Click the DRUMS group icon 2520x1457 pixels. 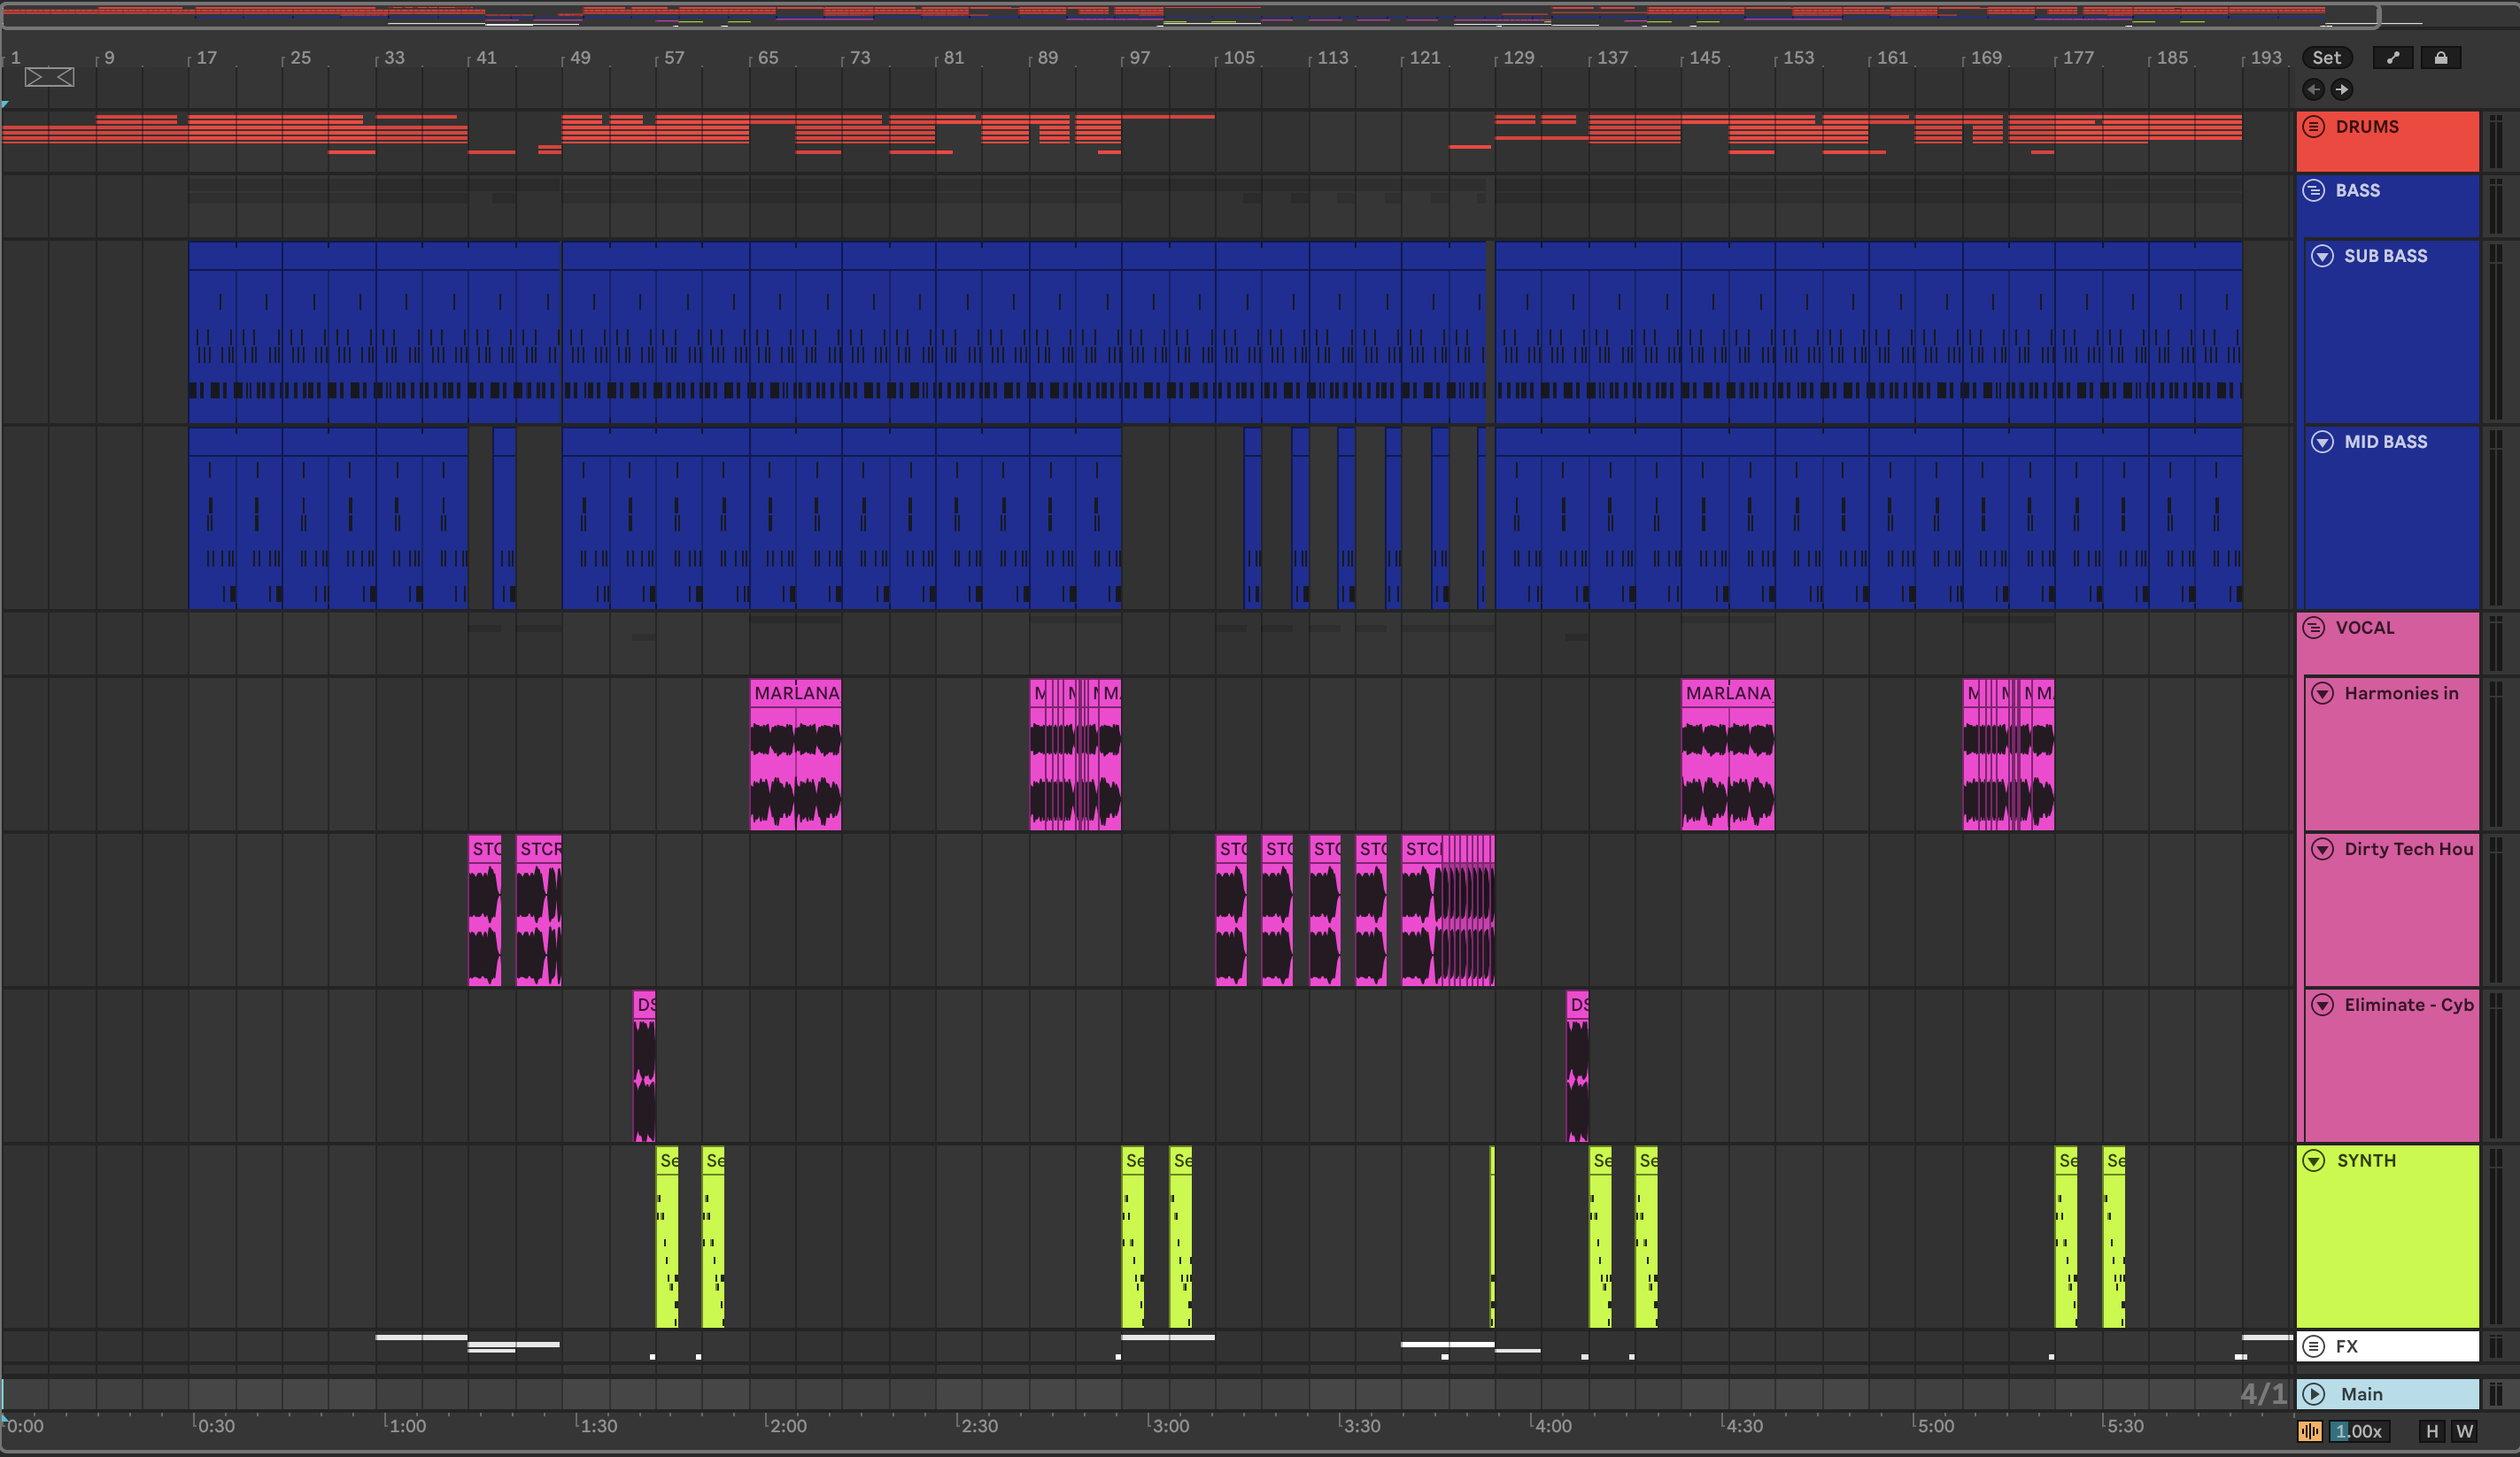point(2313,127)
